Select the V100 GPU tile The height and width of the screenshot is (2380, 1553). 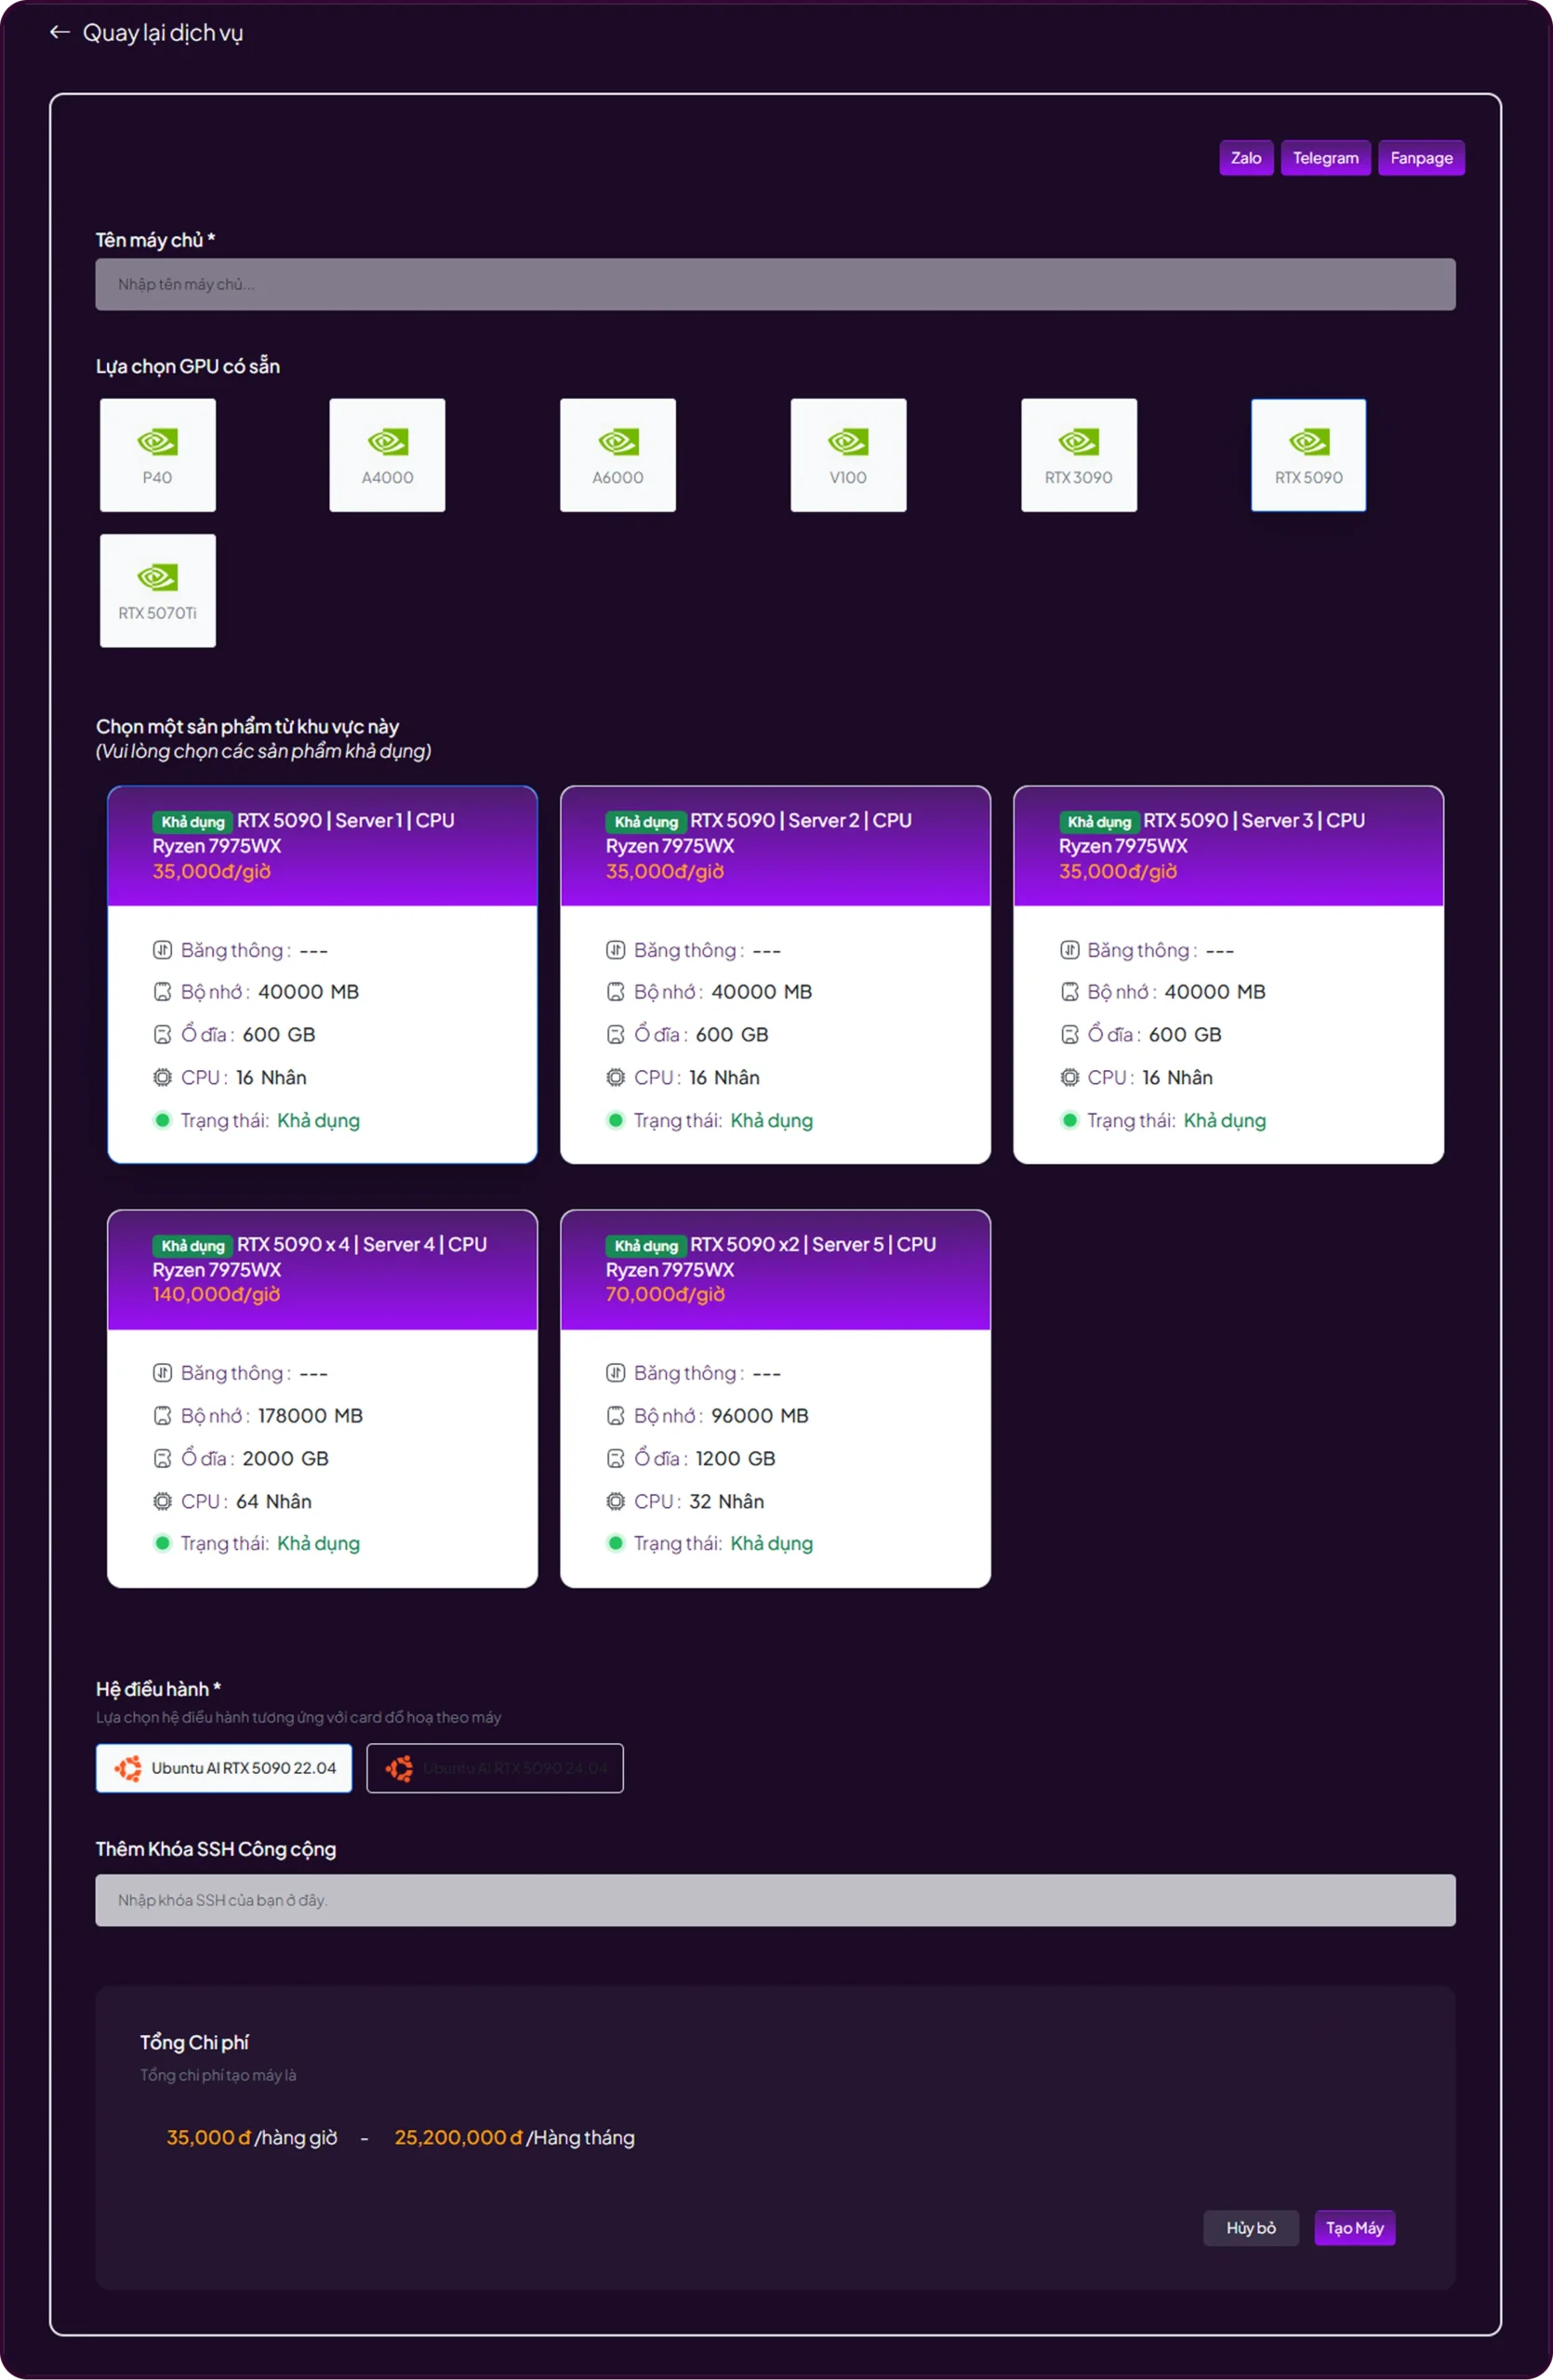tap(848, 455)
